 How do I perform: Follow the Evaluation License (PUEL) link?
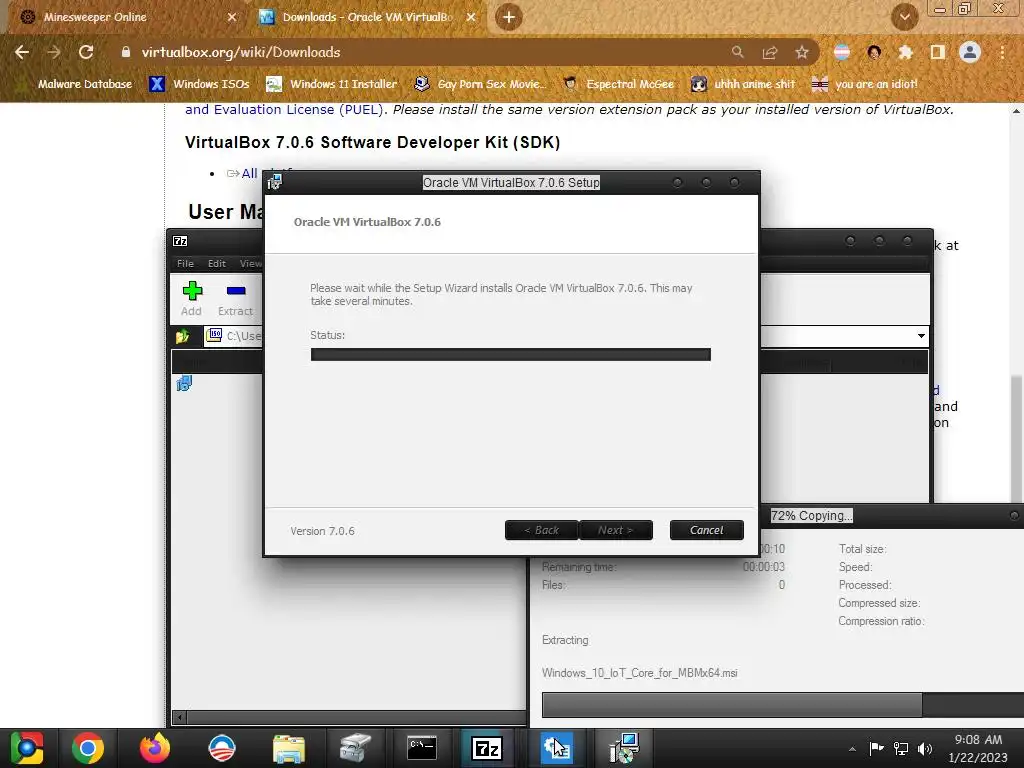(x=284, y=110)
